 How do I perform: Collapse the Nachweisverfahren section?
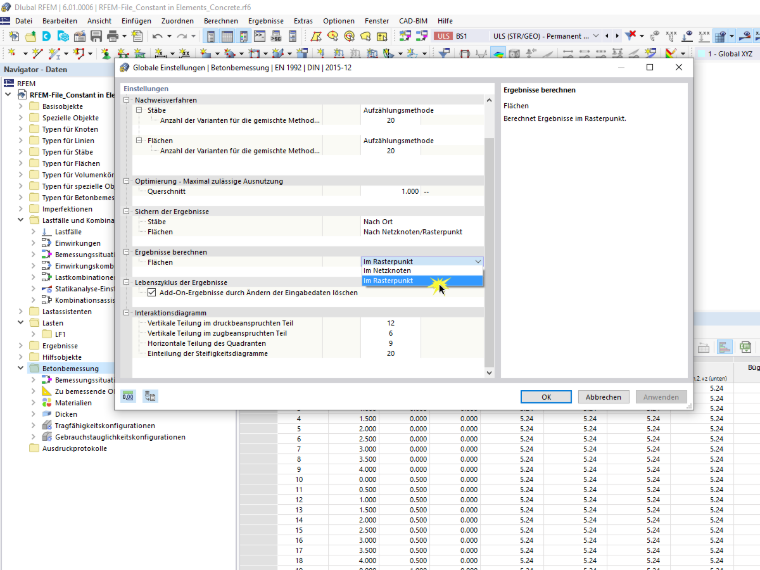tap(127, 100)
